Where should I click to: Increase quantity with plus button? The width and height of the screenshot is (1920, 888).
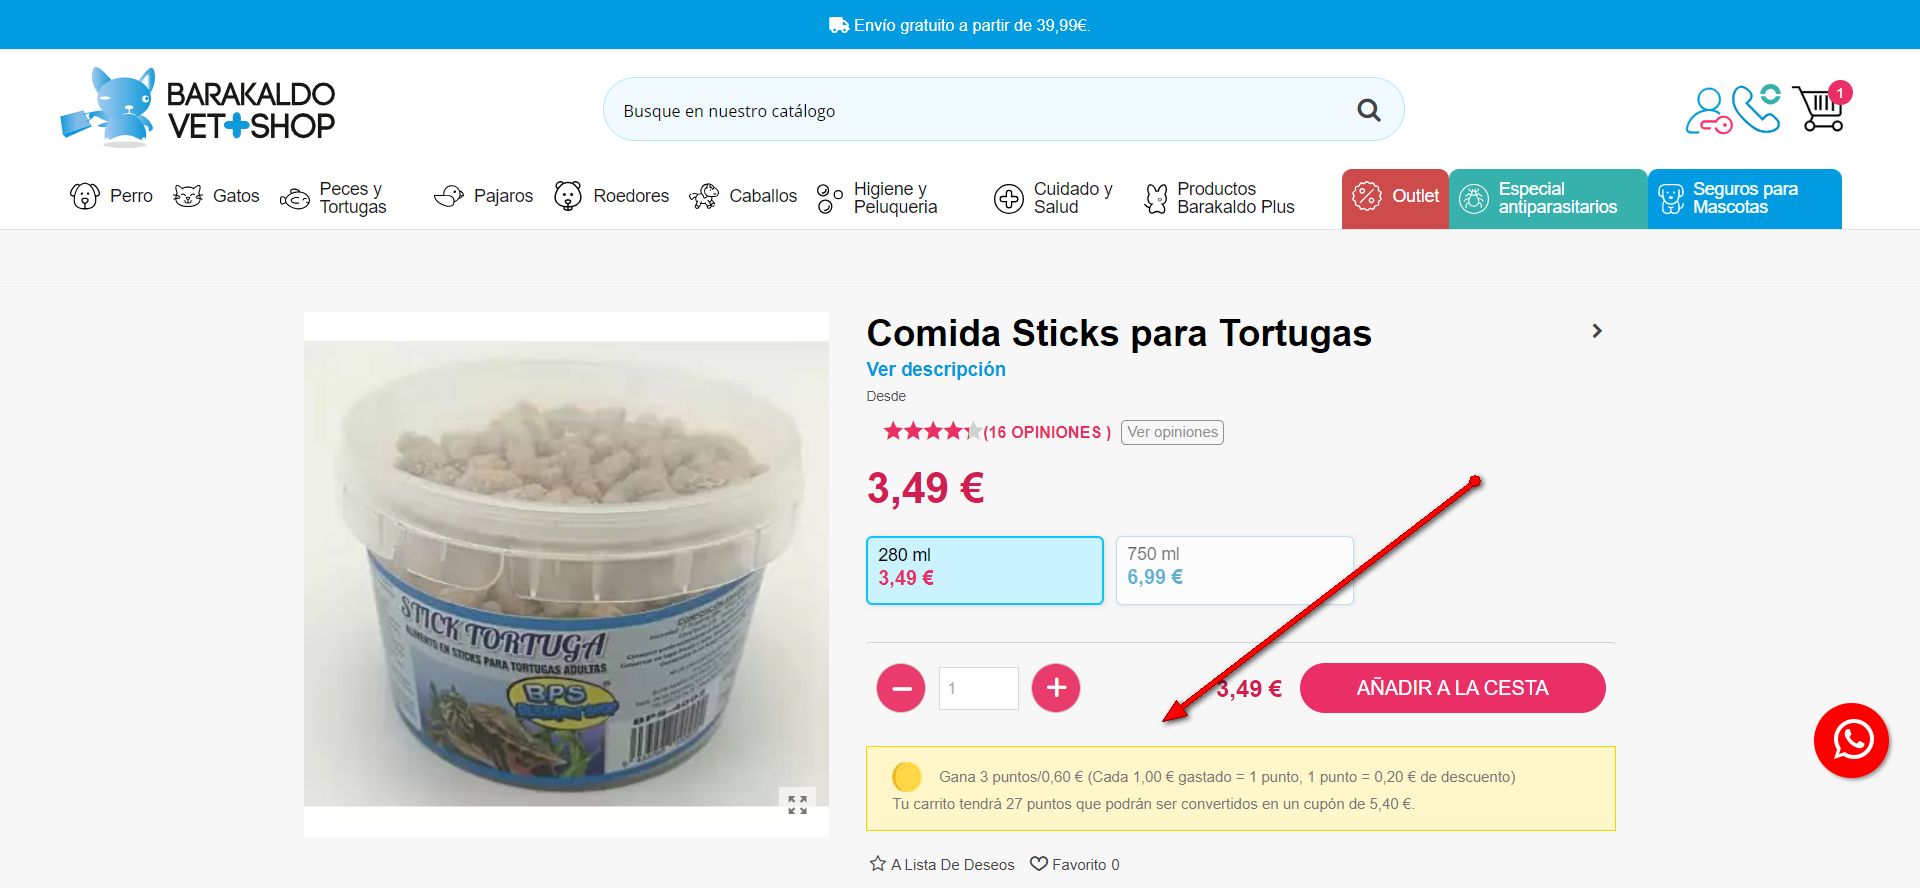click(1056, 688)
